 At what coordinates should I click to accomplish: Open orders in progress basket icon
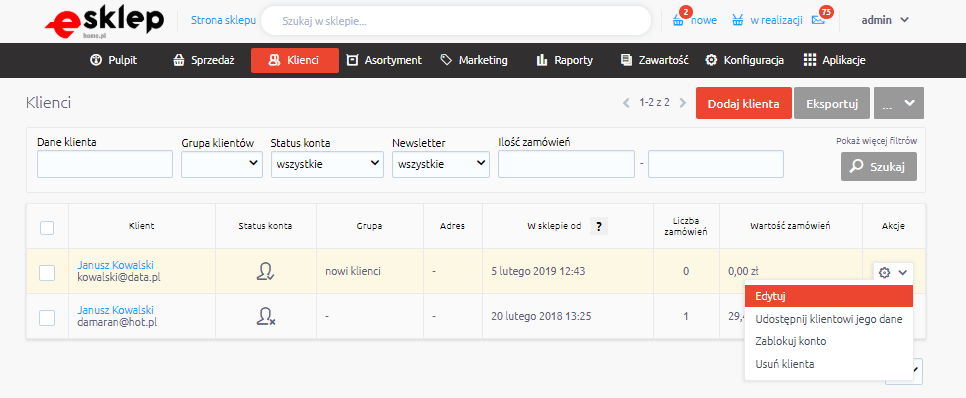point(737,20)
